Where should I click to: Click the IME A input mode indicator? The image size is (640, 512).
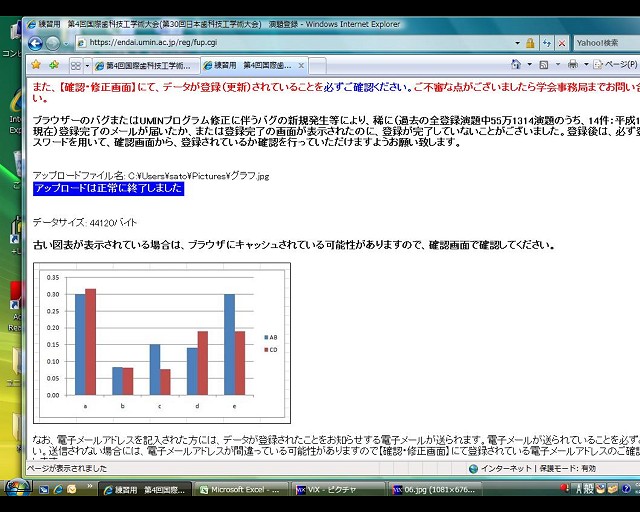pos(579,489)
